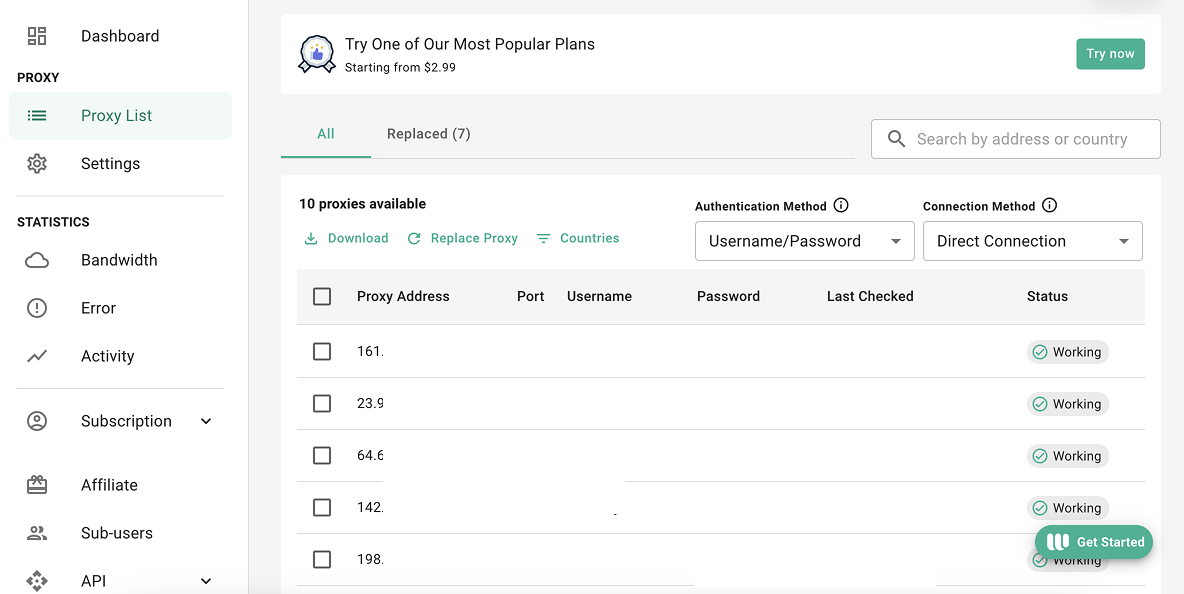Check the box for proxy 161
The height and width of the screenshot is (594, 1184).
(322, 352)
